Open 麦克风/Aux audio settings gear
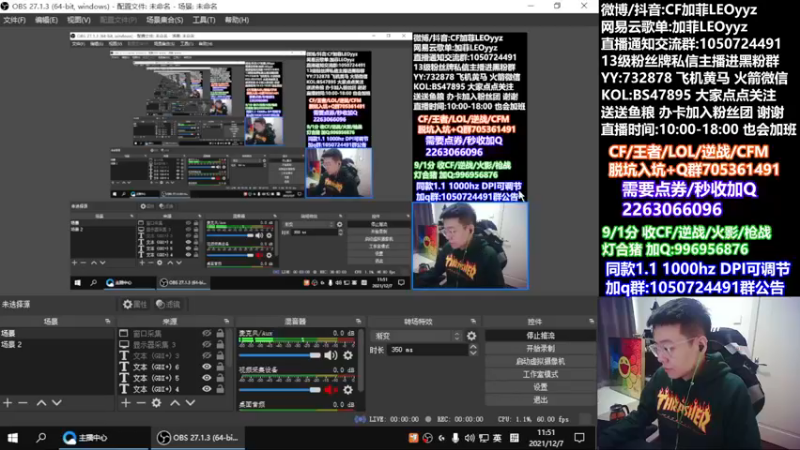800x450 pixels. pyautogui.click(x=348, y=355)
